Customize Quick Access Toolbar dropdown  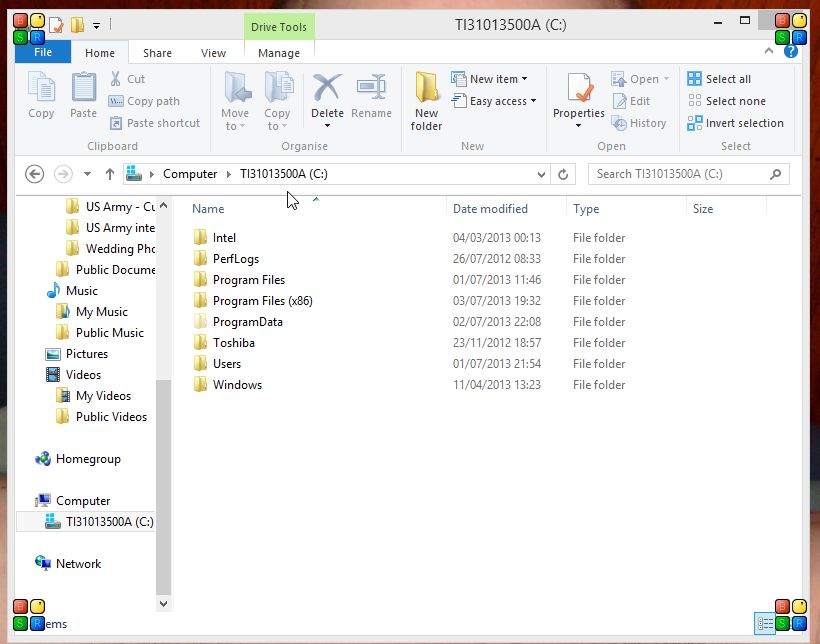[x=96, y=25]
